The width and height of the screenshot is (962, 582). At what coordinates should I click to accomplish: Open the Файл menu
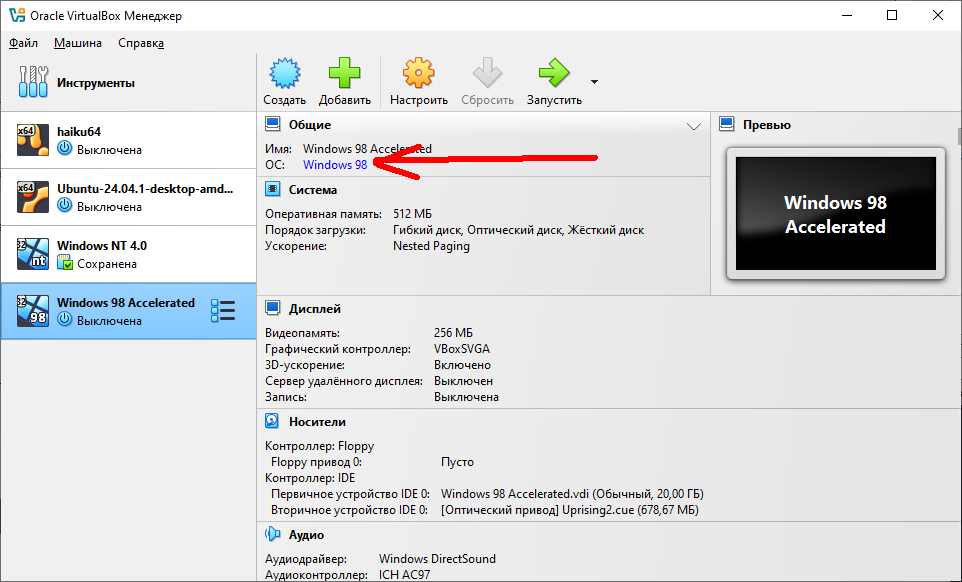point(23,43)
